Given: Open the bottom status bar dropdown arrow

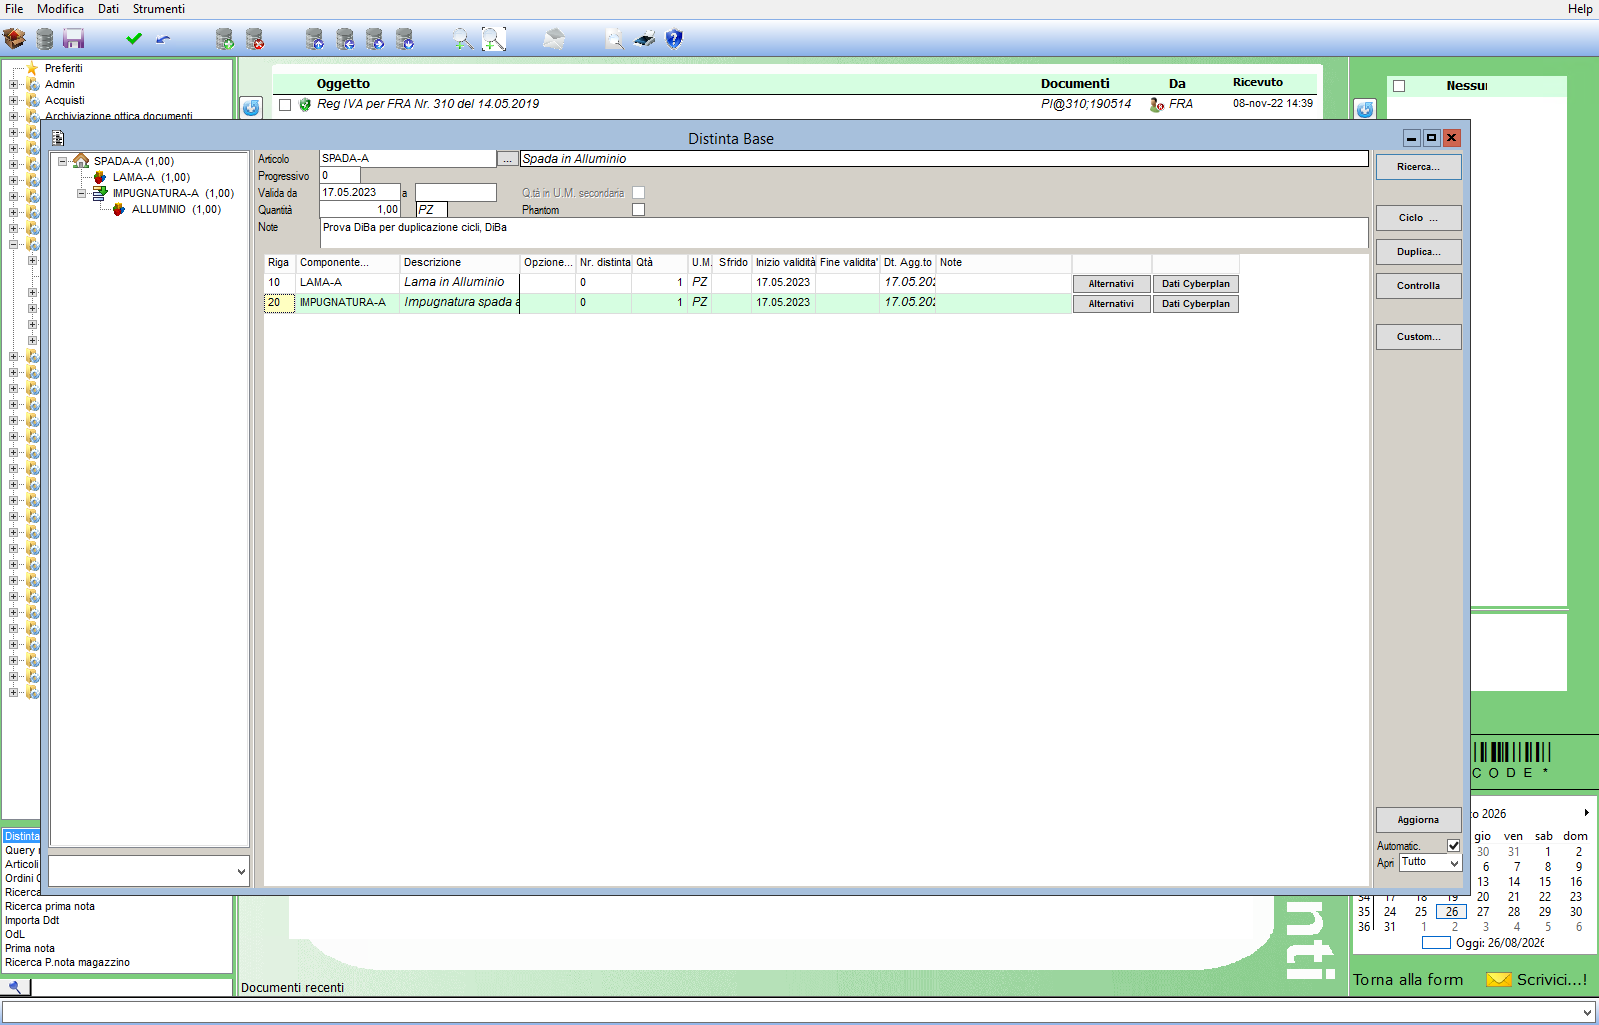Looking at the screenshot, I should coord(1587,1013).
